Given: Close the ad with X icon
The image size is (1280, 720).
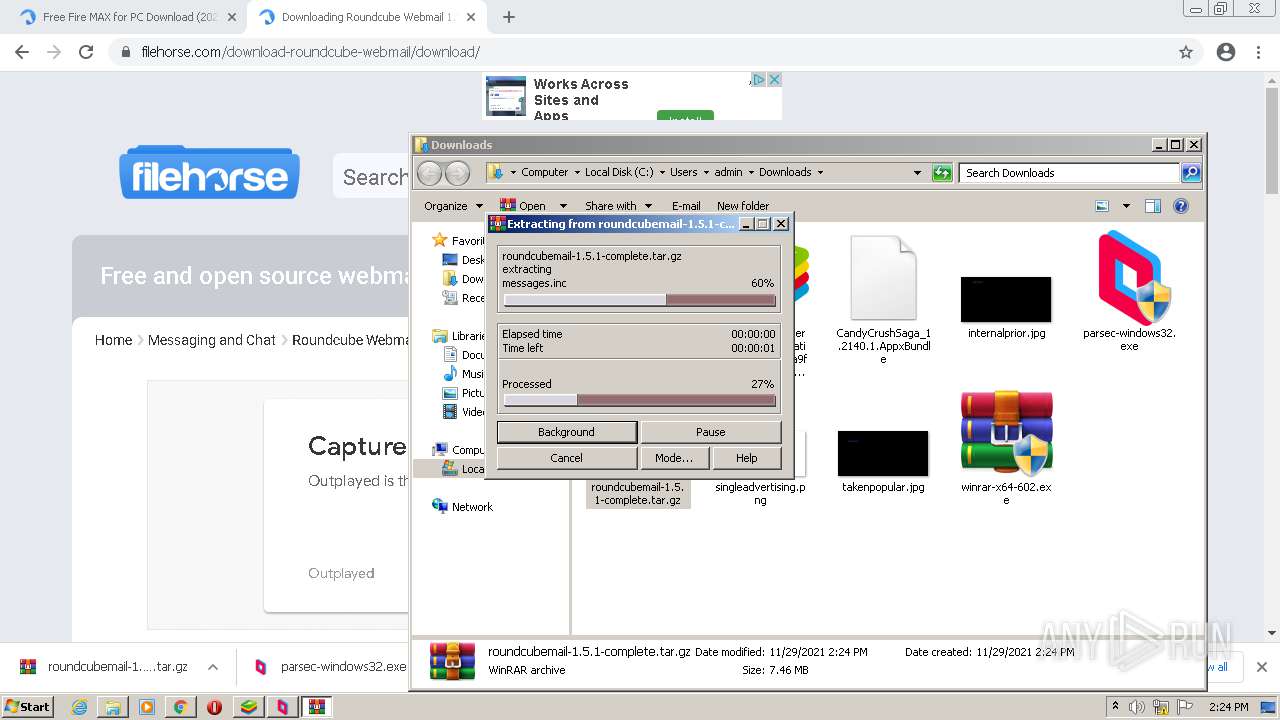Looking at the screenshot, I should 774,79.
